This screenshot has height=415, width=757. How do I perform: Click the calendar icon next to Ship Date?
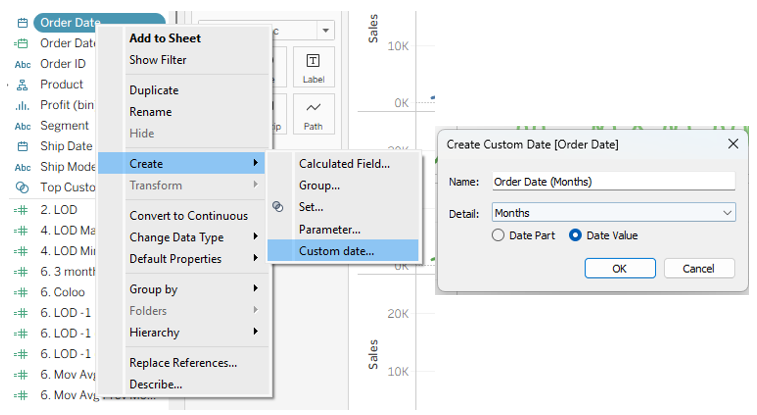click(x=23, y=146)
